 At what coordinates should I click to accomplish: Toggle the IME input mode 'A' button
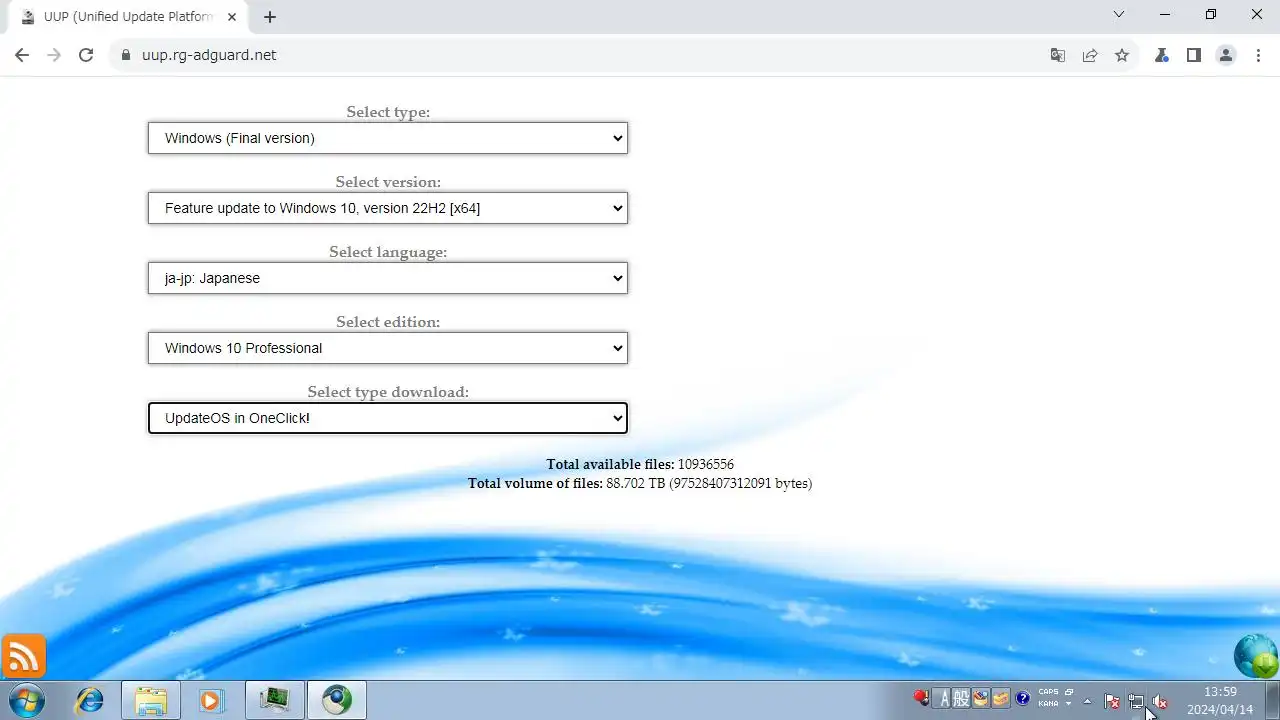click(x=943, y=698)
